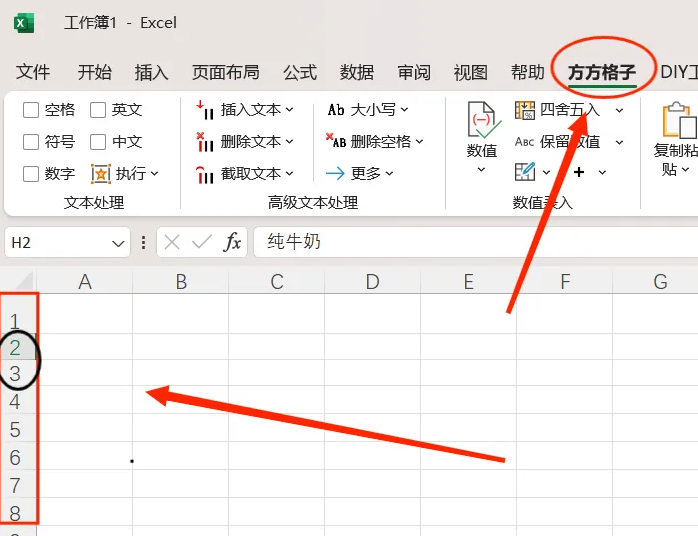Viewport: 698px width, 536px height.
Task: Select row 5 header
Action: (17, 428)
